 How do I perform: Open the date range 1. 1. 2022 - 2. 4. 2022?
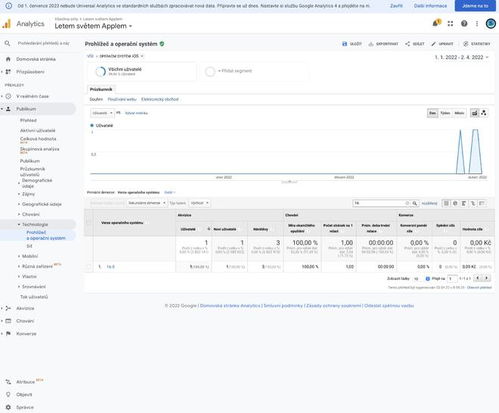click(461, 57)
